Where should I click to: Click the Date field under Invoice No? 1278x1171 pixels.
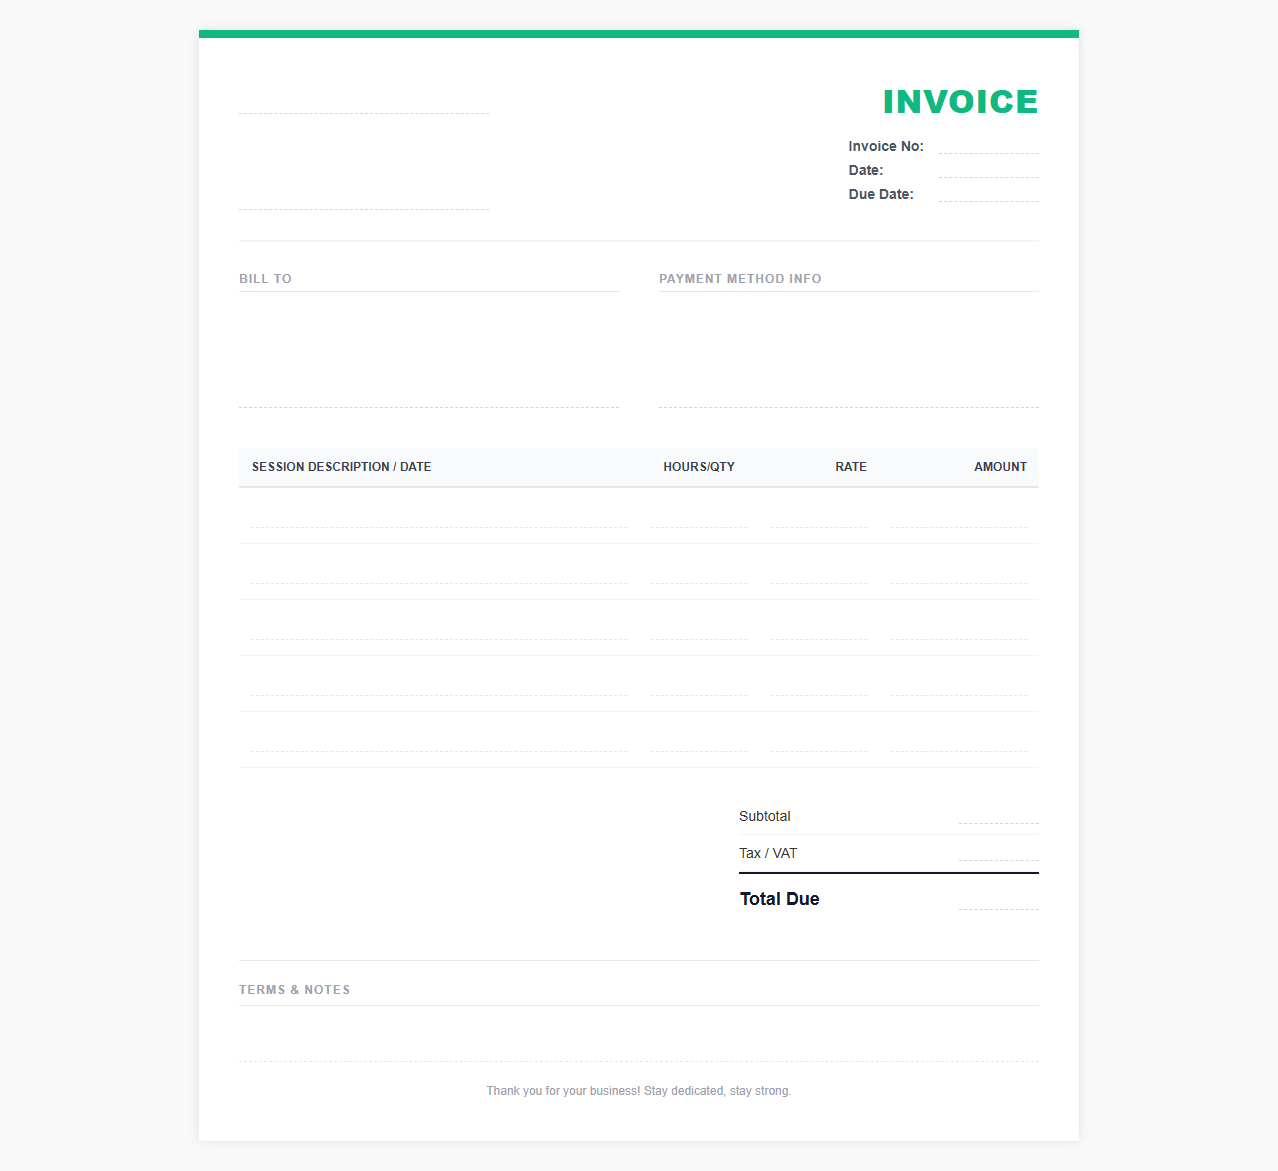(988, 170)
